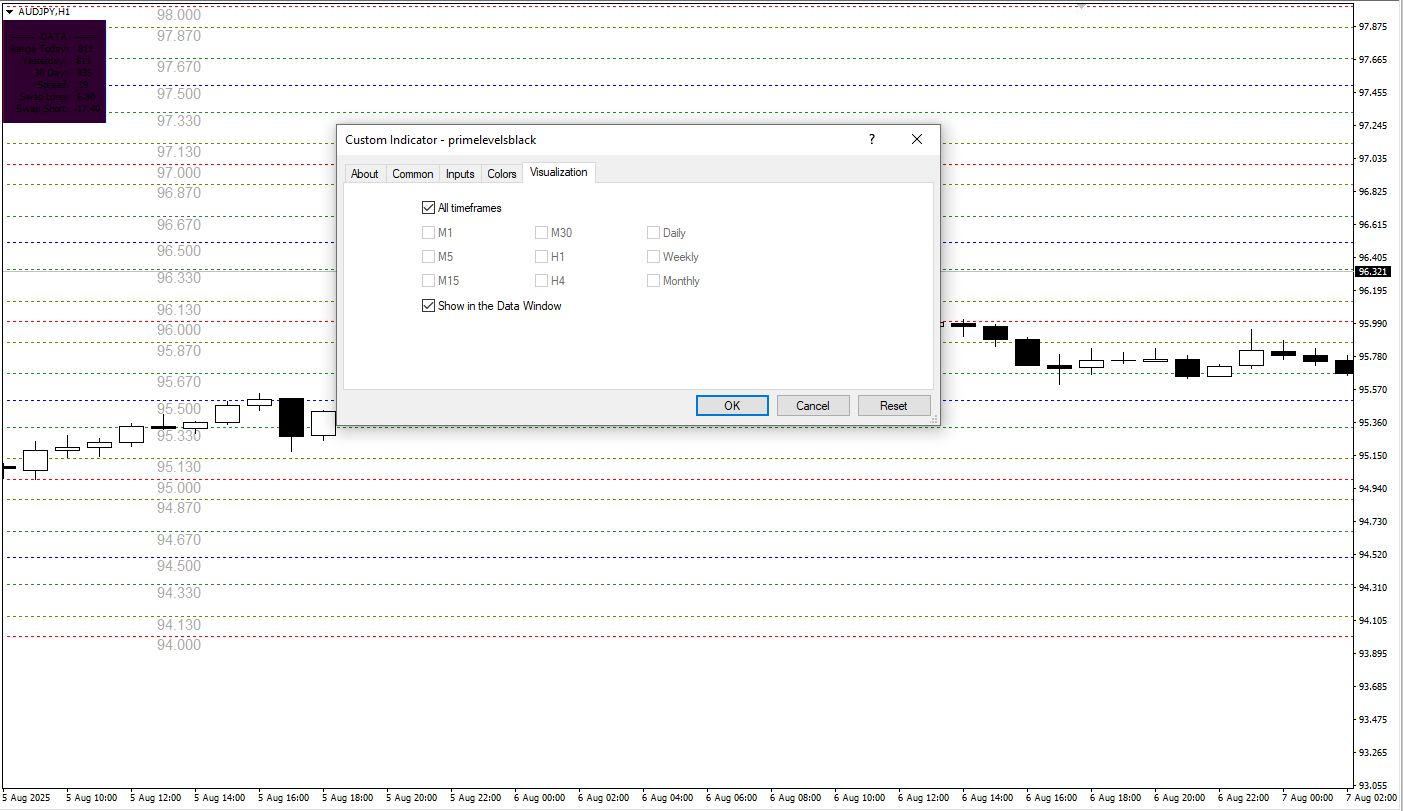
Task: Close the primelevelsblack Custom Indicator dialog
Action: 916,140
